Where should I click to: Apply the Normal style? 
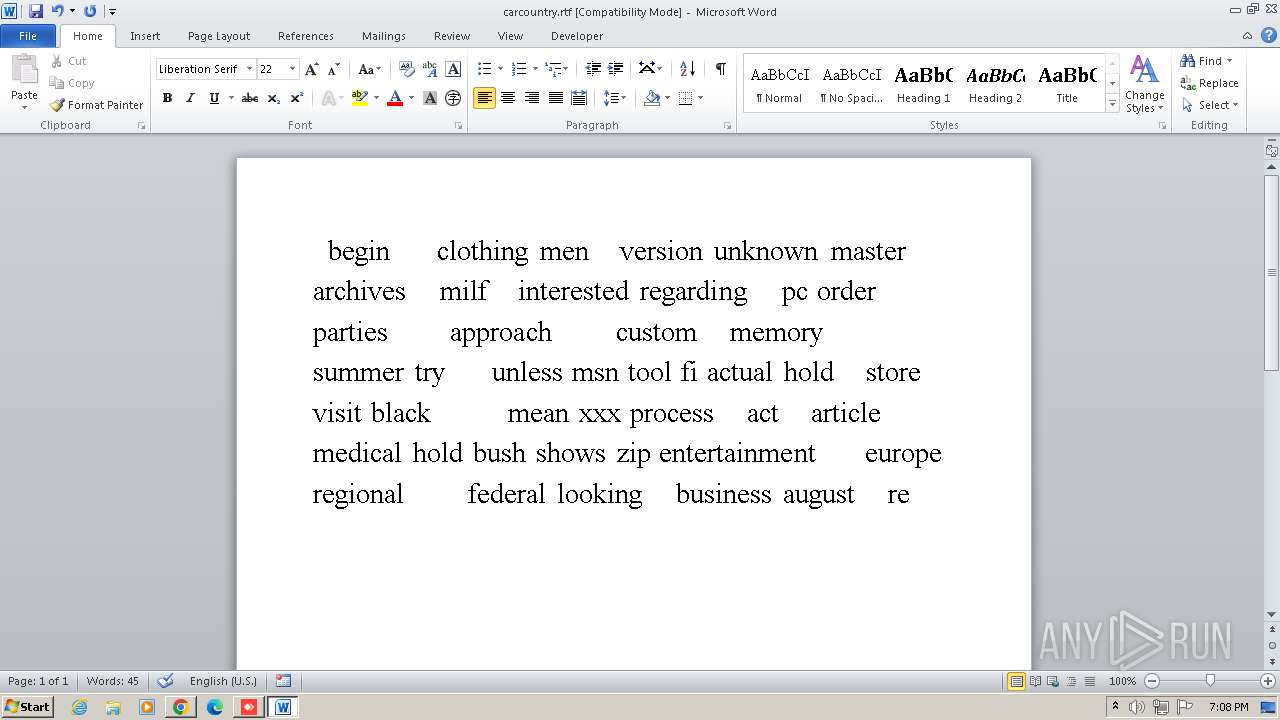tap(779, 84)
